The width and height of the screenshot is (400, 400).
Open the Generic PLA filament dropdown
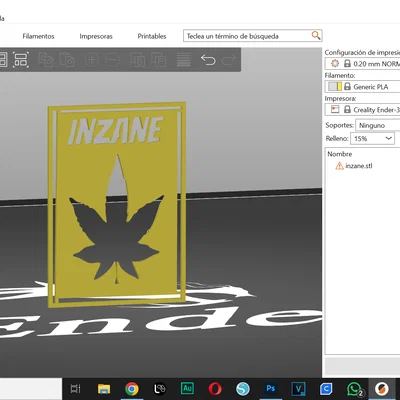pyautogui.click(x=362, y=86)
